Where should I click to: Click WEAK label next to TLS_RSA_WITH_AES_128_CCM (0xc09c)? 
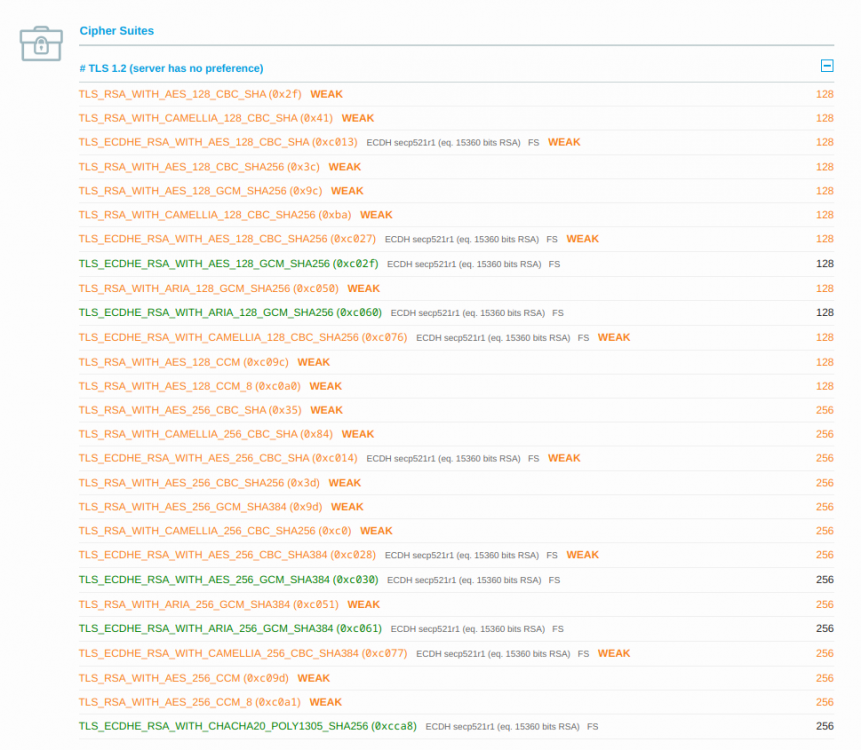pos(313,362)
